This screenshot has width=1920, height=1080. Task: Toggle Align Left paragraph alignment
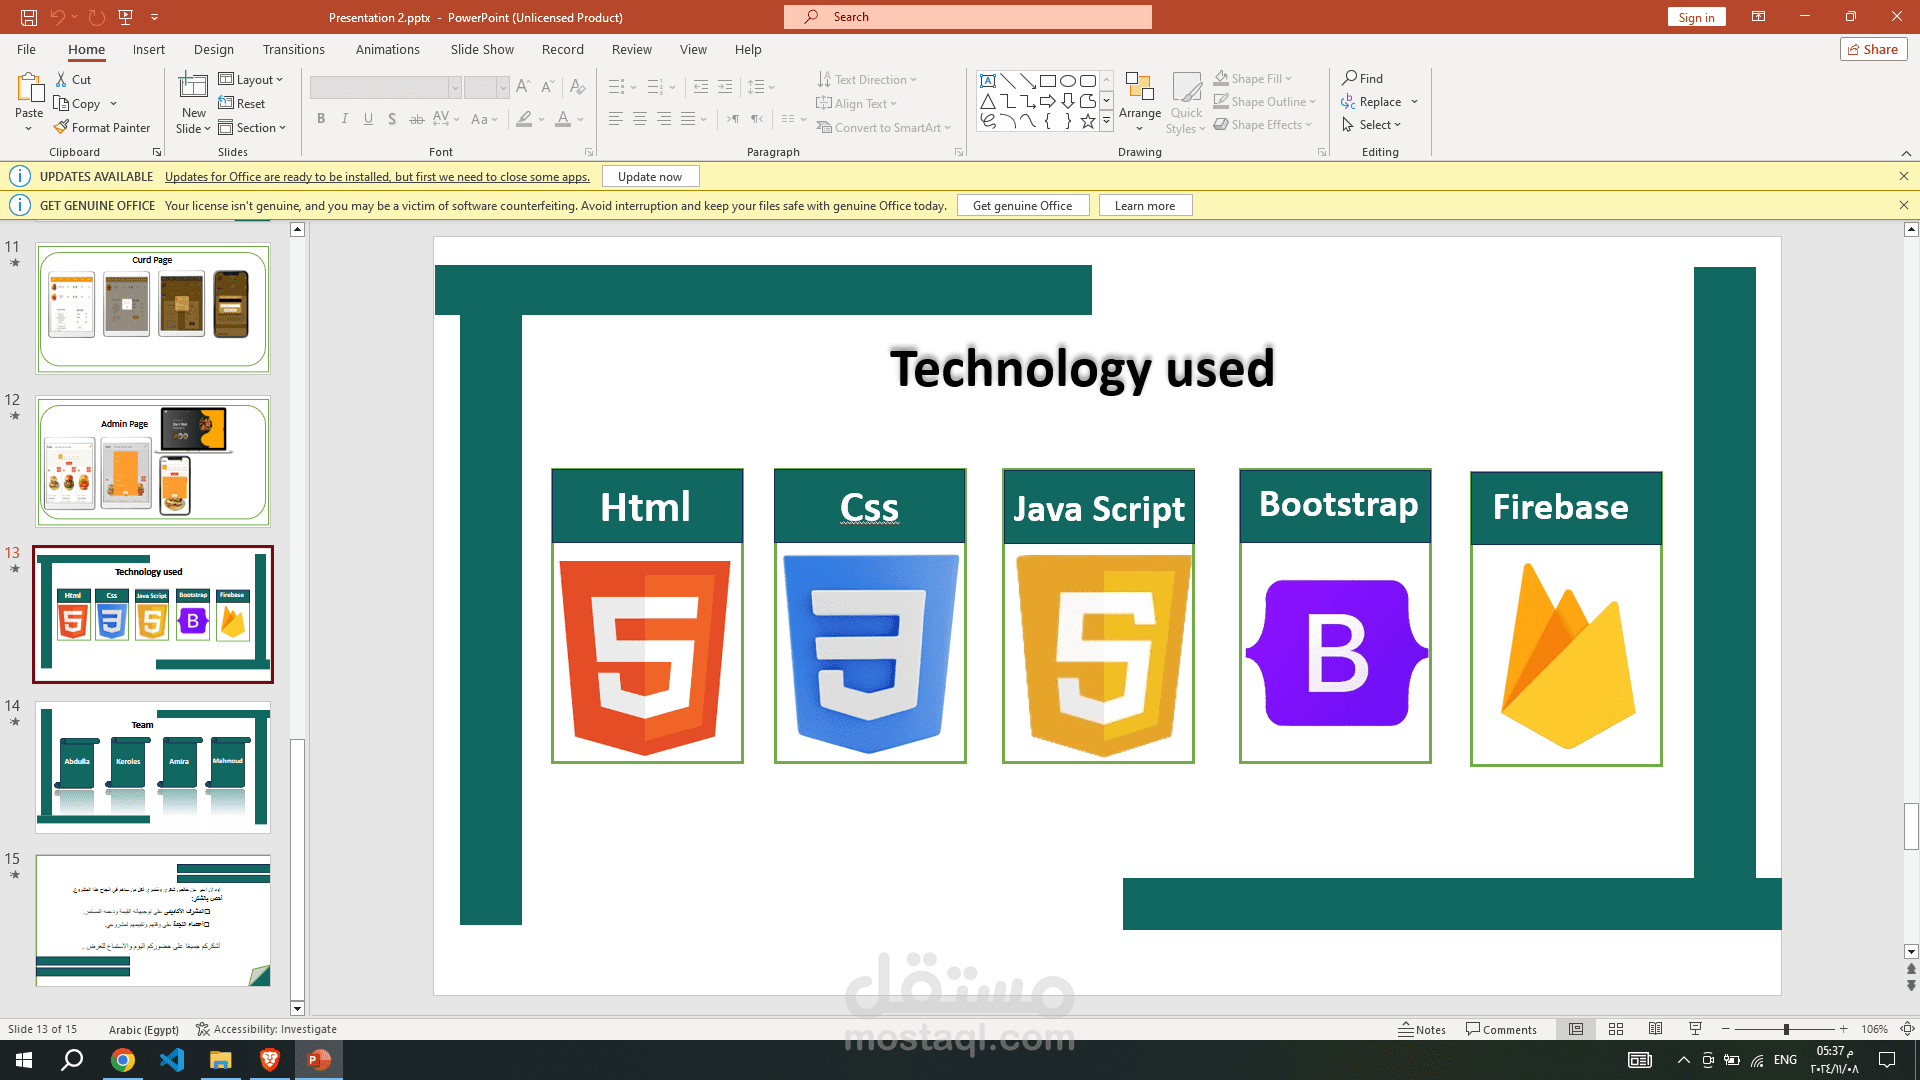616,119
